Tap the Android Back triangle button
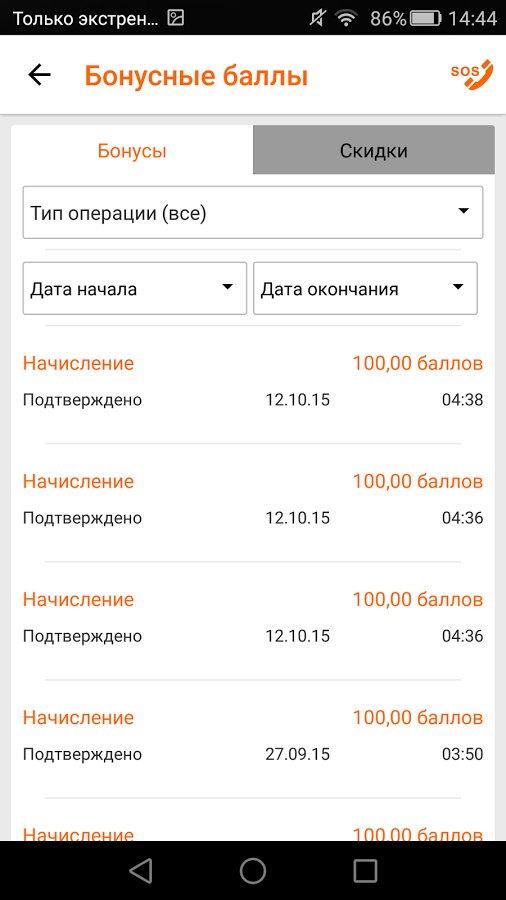 (141, 870)
